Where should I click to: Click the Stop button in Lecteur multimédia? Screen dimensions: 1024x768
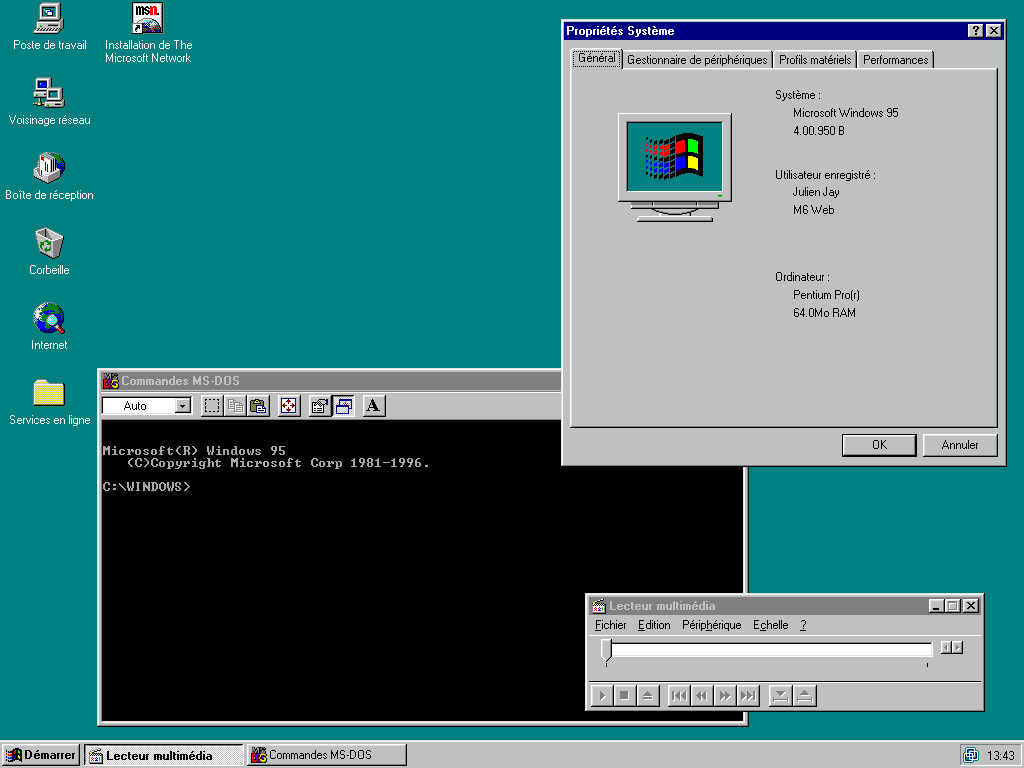pyautogui.click(x=624, y=696)
